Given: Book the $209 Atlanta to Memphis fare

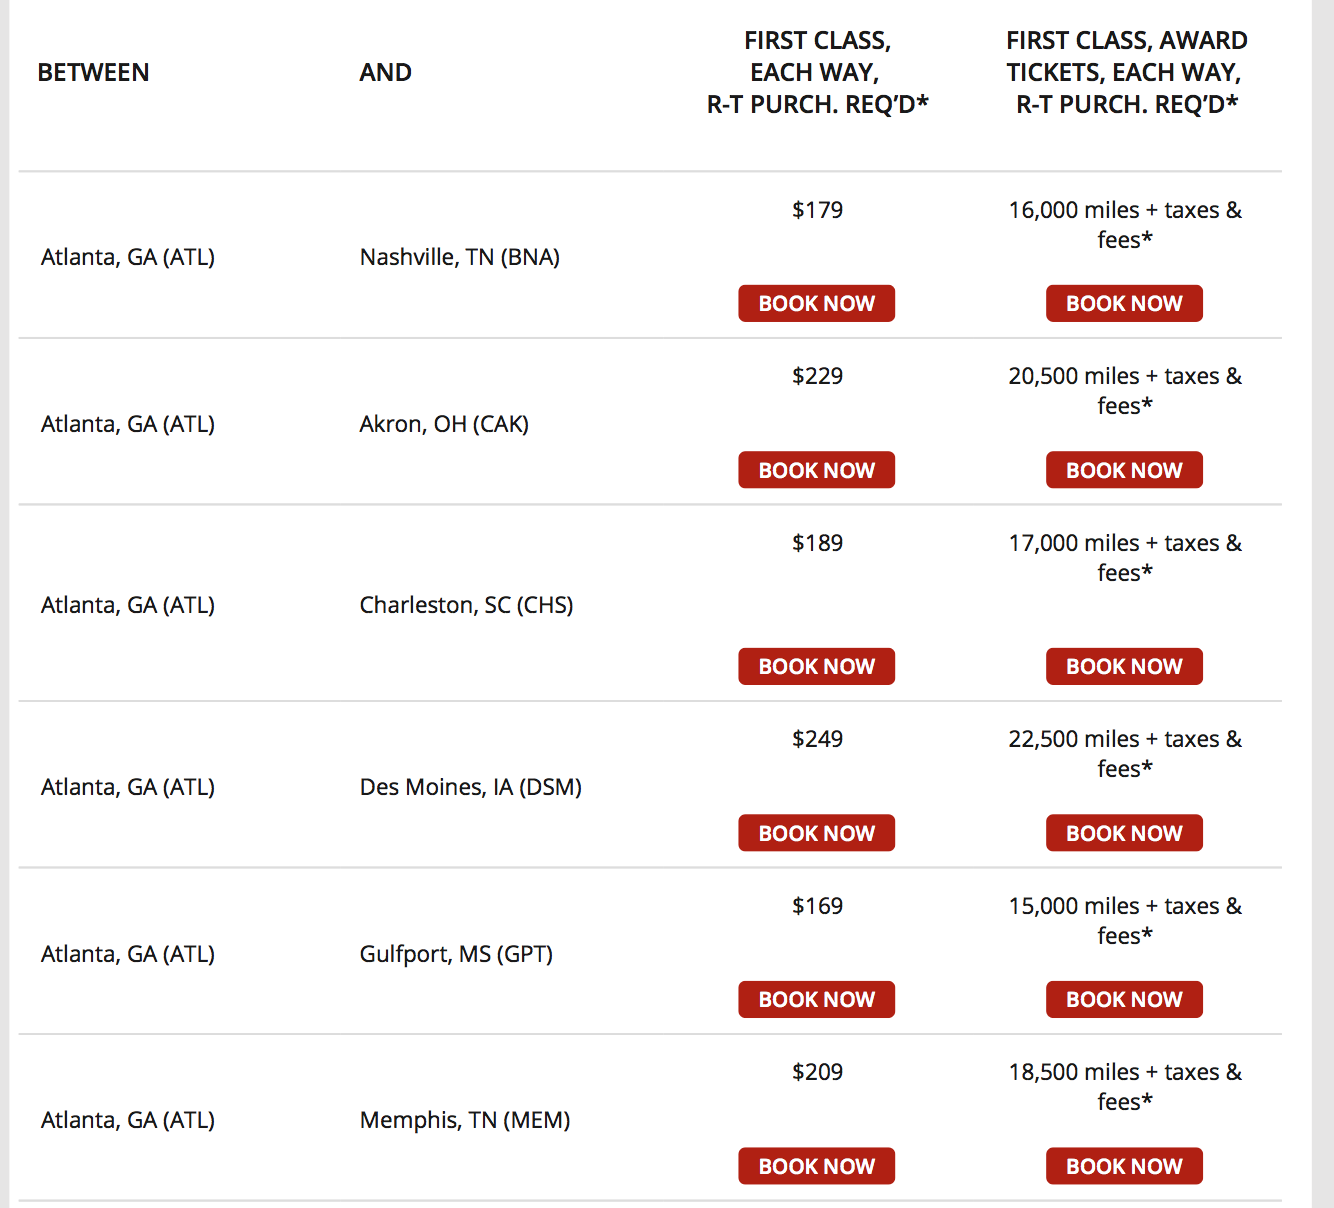Looking at the screenshot, I should pyautogui.click(x=816, y=1166).
